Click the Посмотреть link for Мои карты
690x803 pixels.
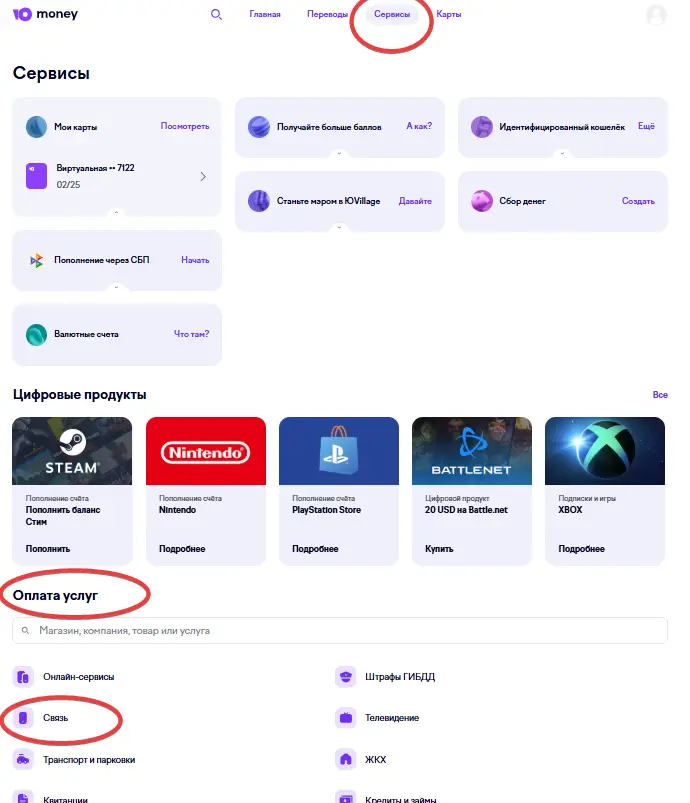185,127
